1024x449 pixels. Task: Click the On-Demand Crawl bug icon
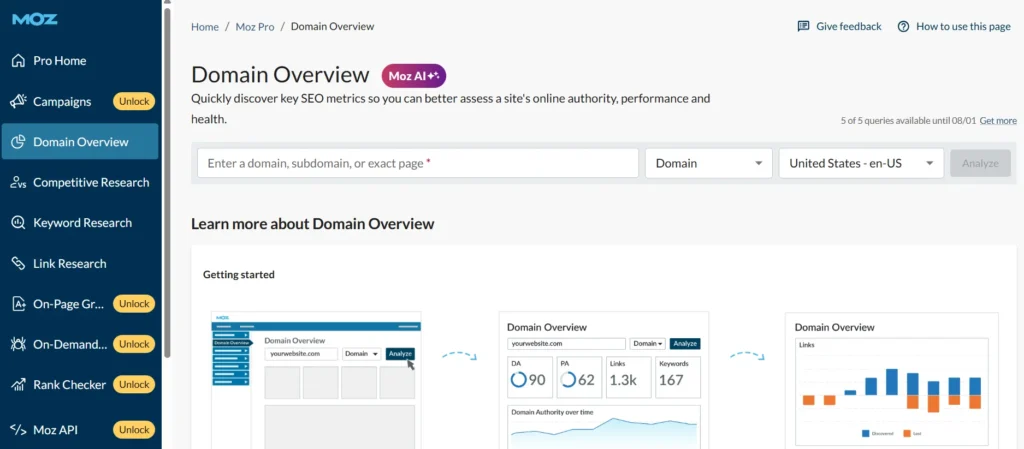coord(18,344)
